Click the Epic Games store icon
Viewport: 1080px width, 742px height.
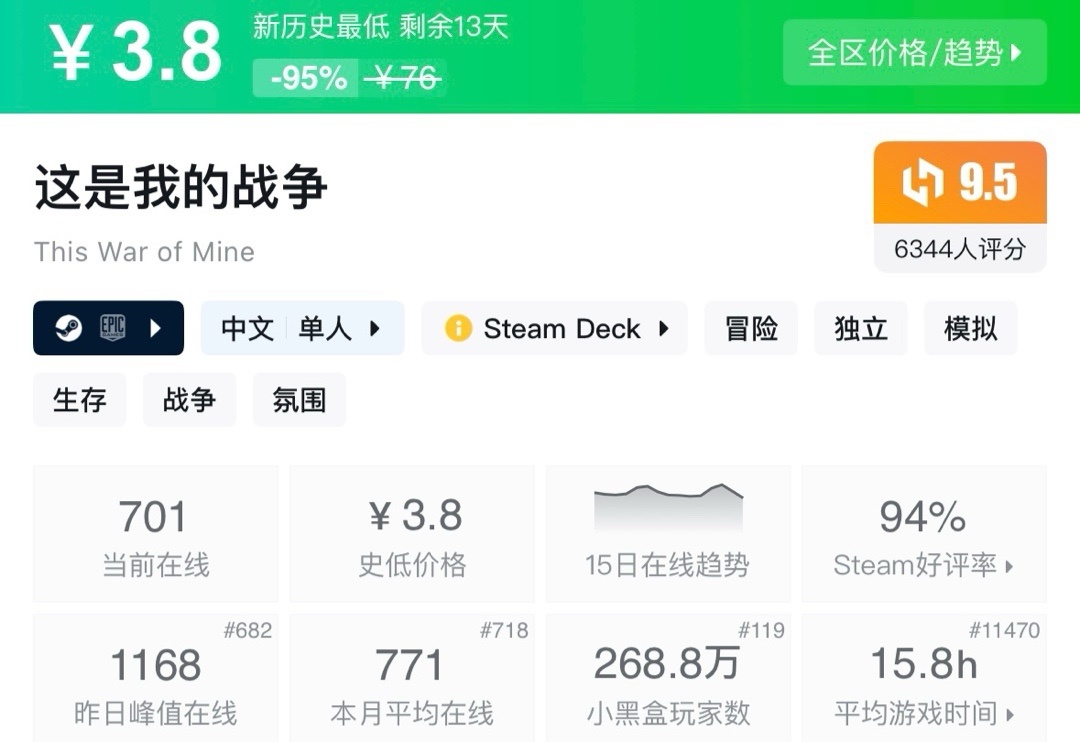pos(113,328)
